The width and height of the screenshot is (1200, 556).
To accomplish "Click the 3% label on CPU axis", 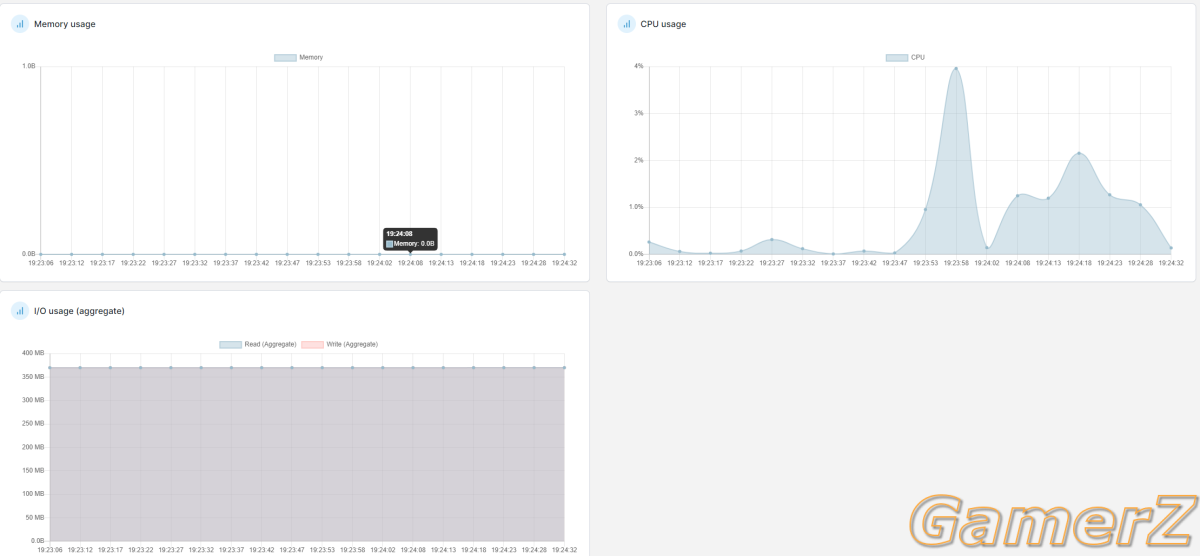I will (639, 113).
